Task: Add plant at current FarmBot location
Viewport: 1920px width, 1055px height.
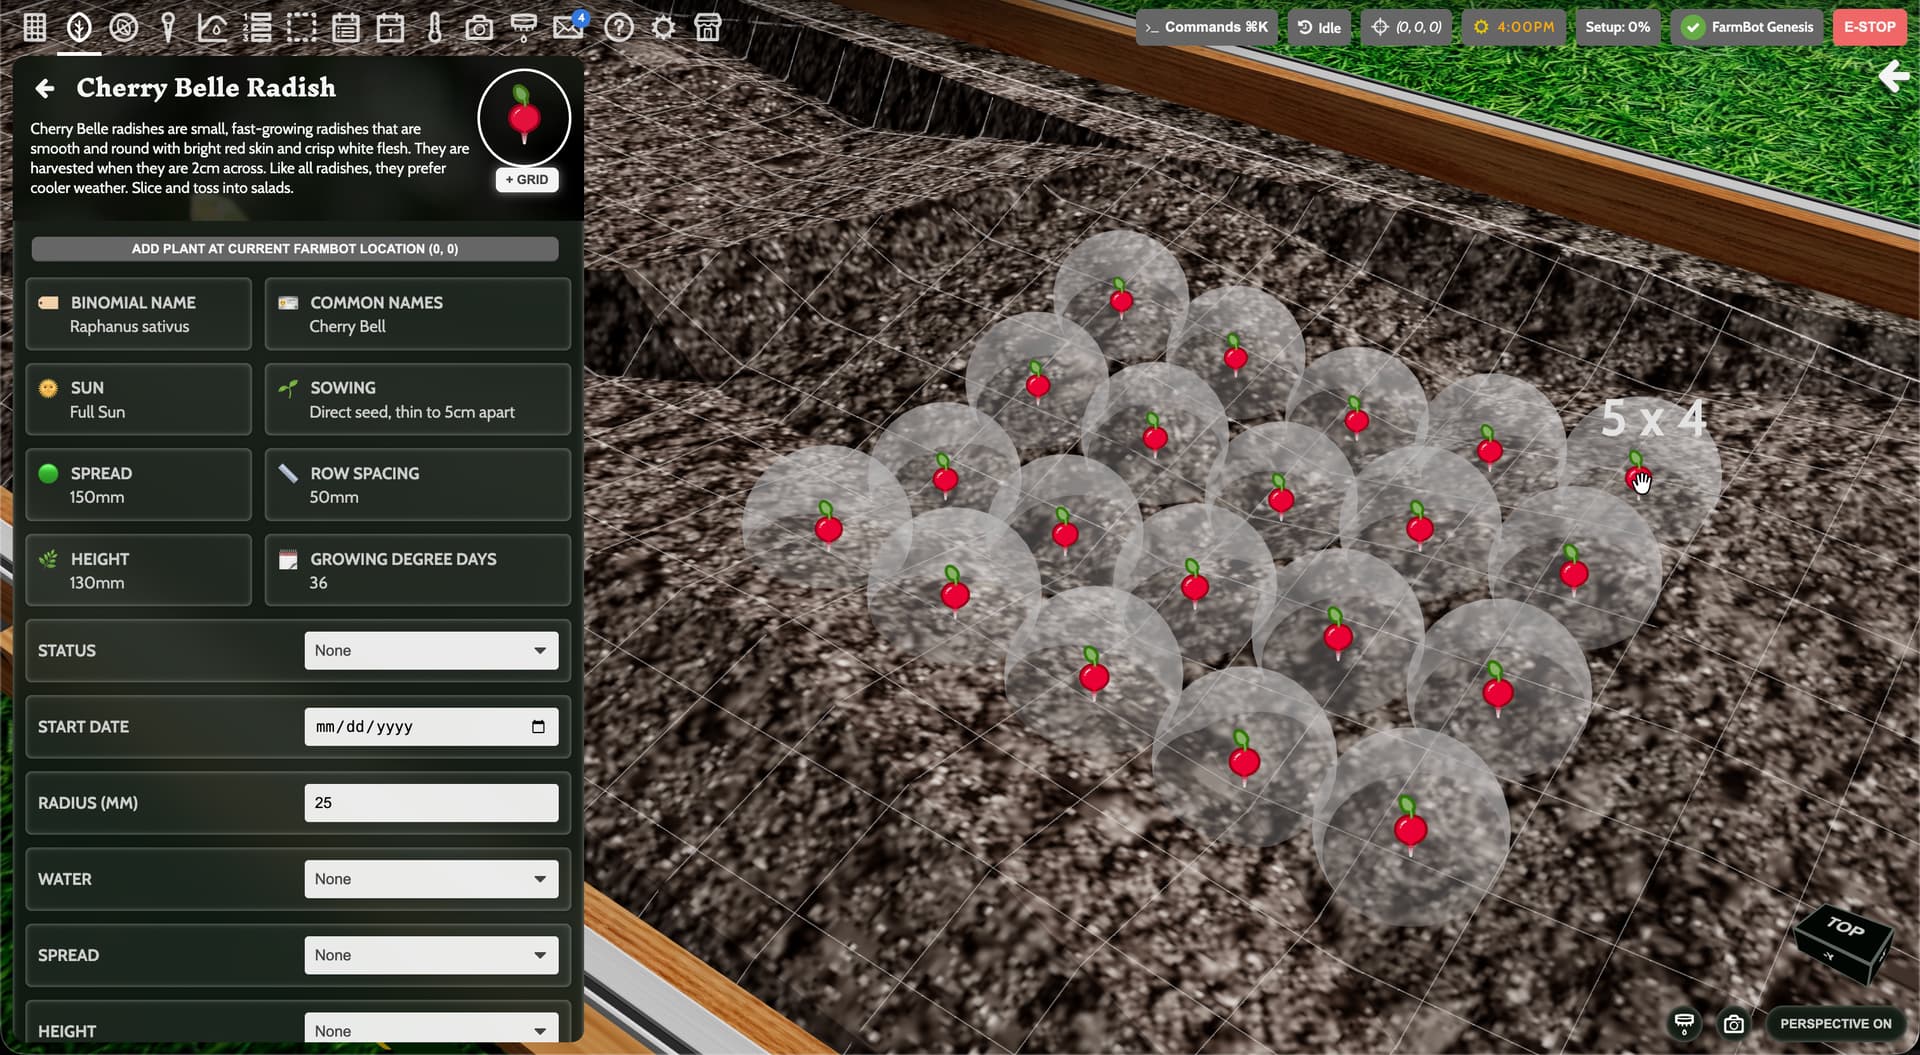Action: point(295,249)
